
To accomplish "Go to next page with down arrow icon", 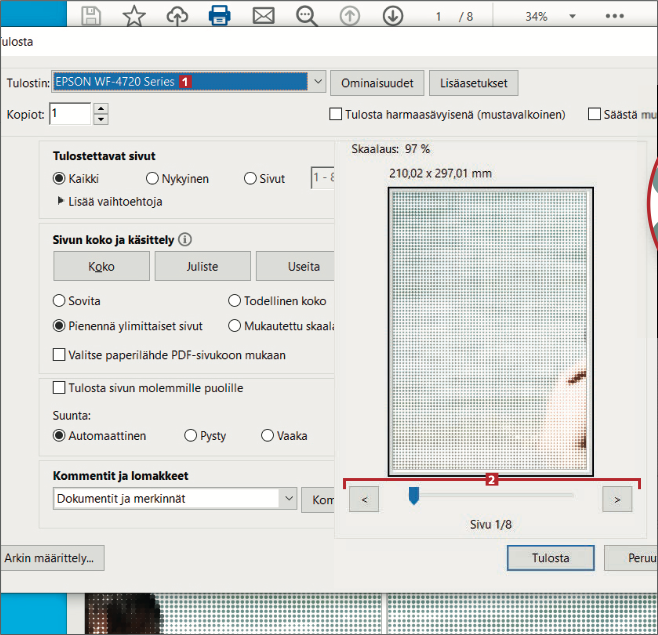I will click(393, 16).
